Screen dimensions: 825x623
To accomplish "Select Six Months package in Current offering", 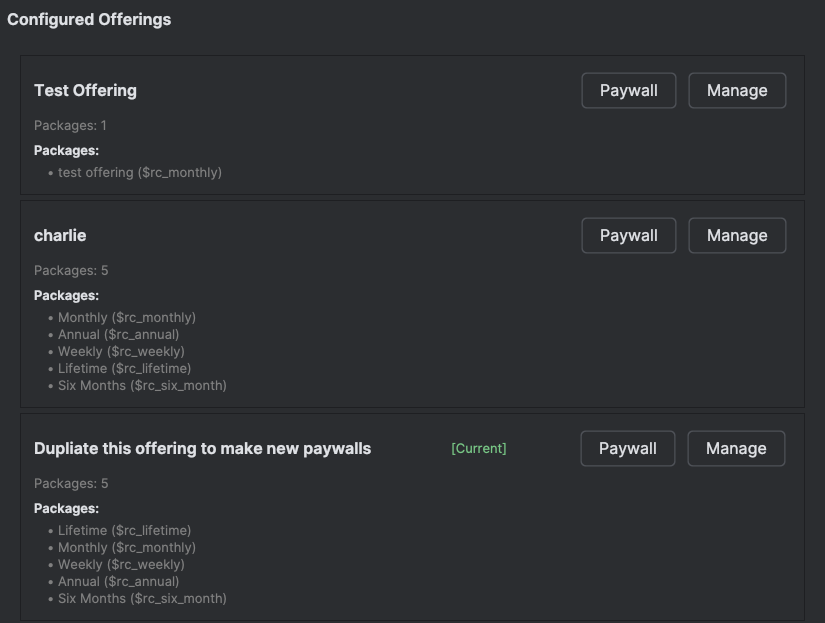I will 142,598.
